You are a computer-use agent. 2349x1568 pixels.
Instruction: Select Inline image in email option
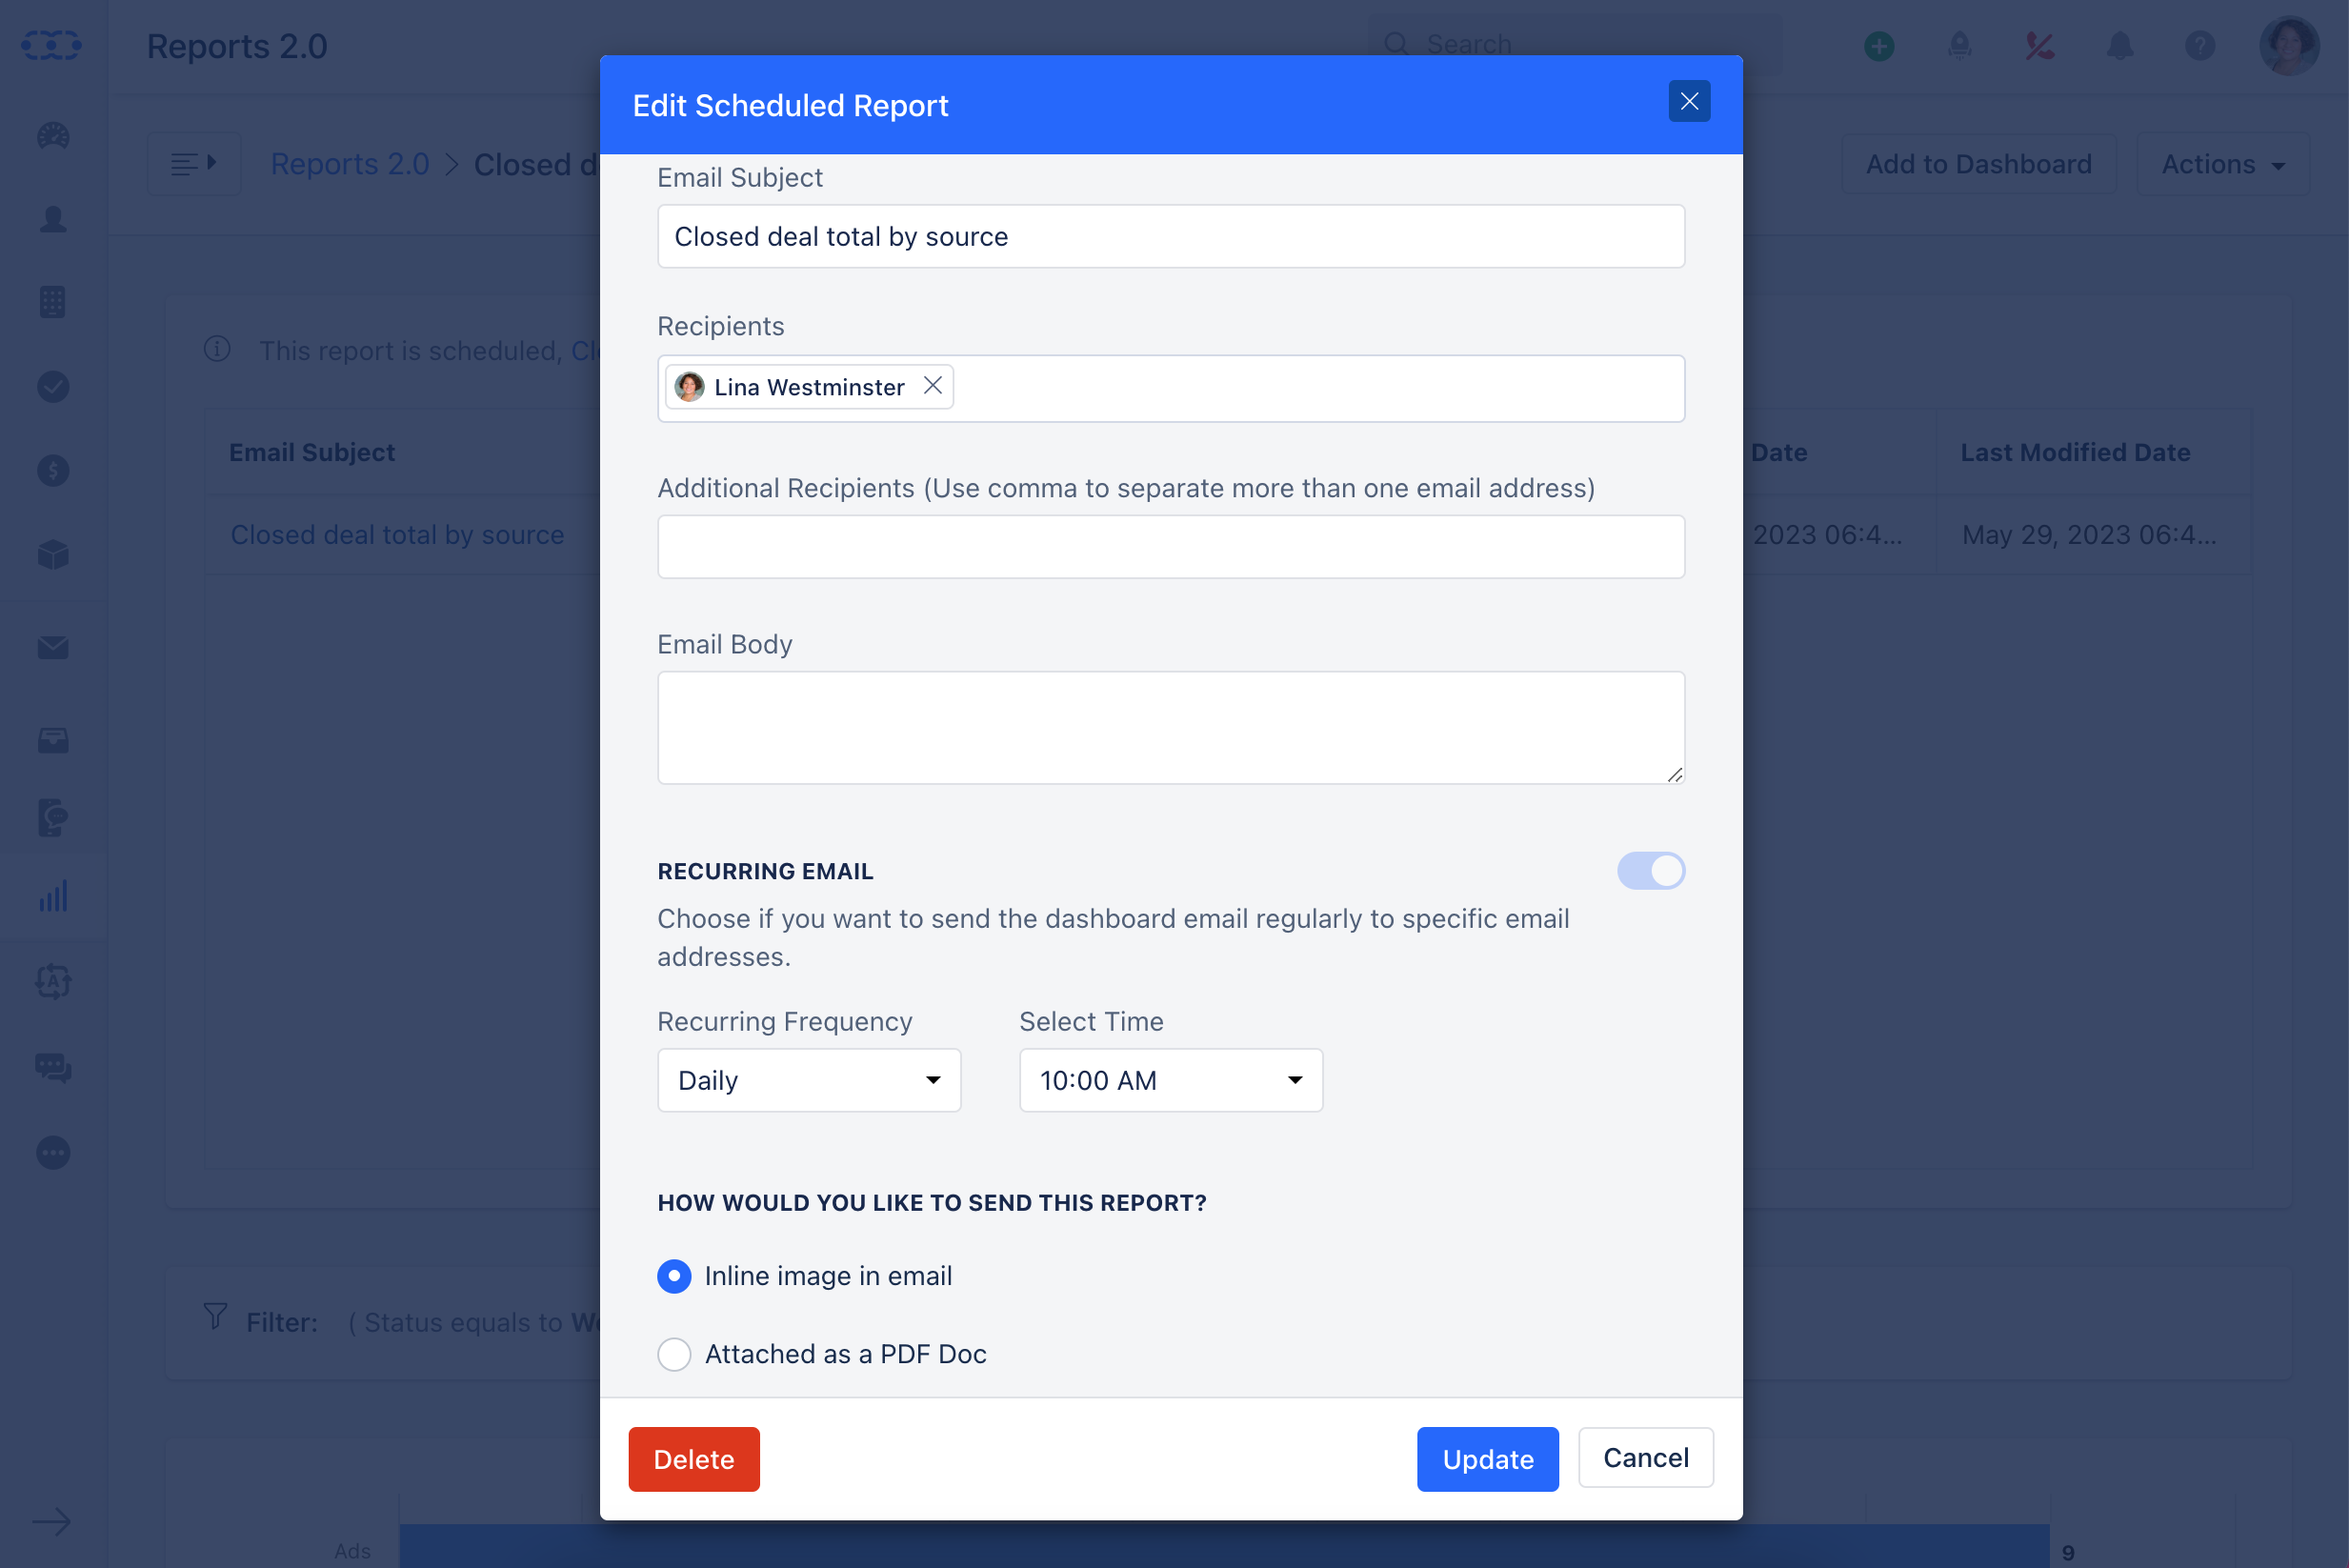(674, 1276)
